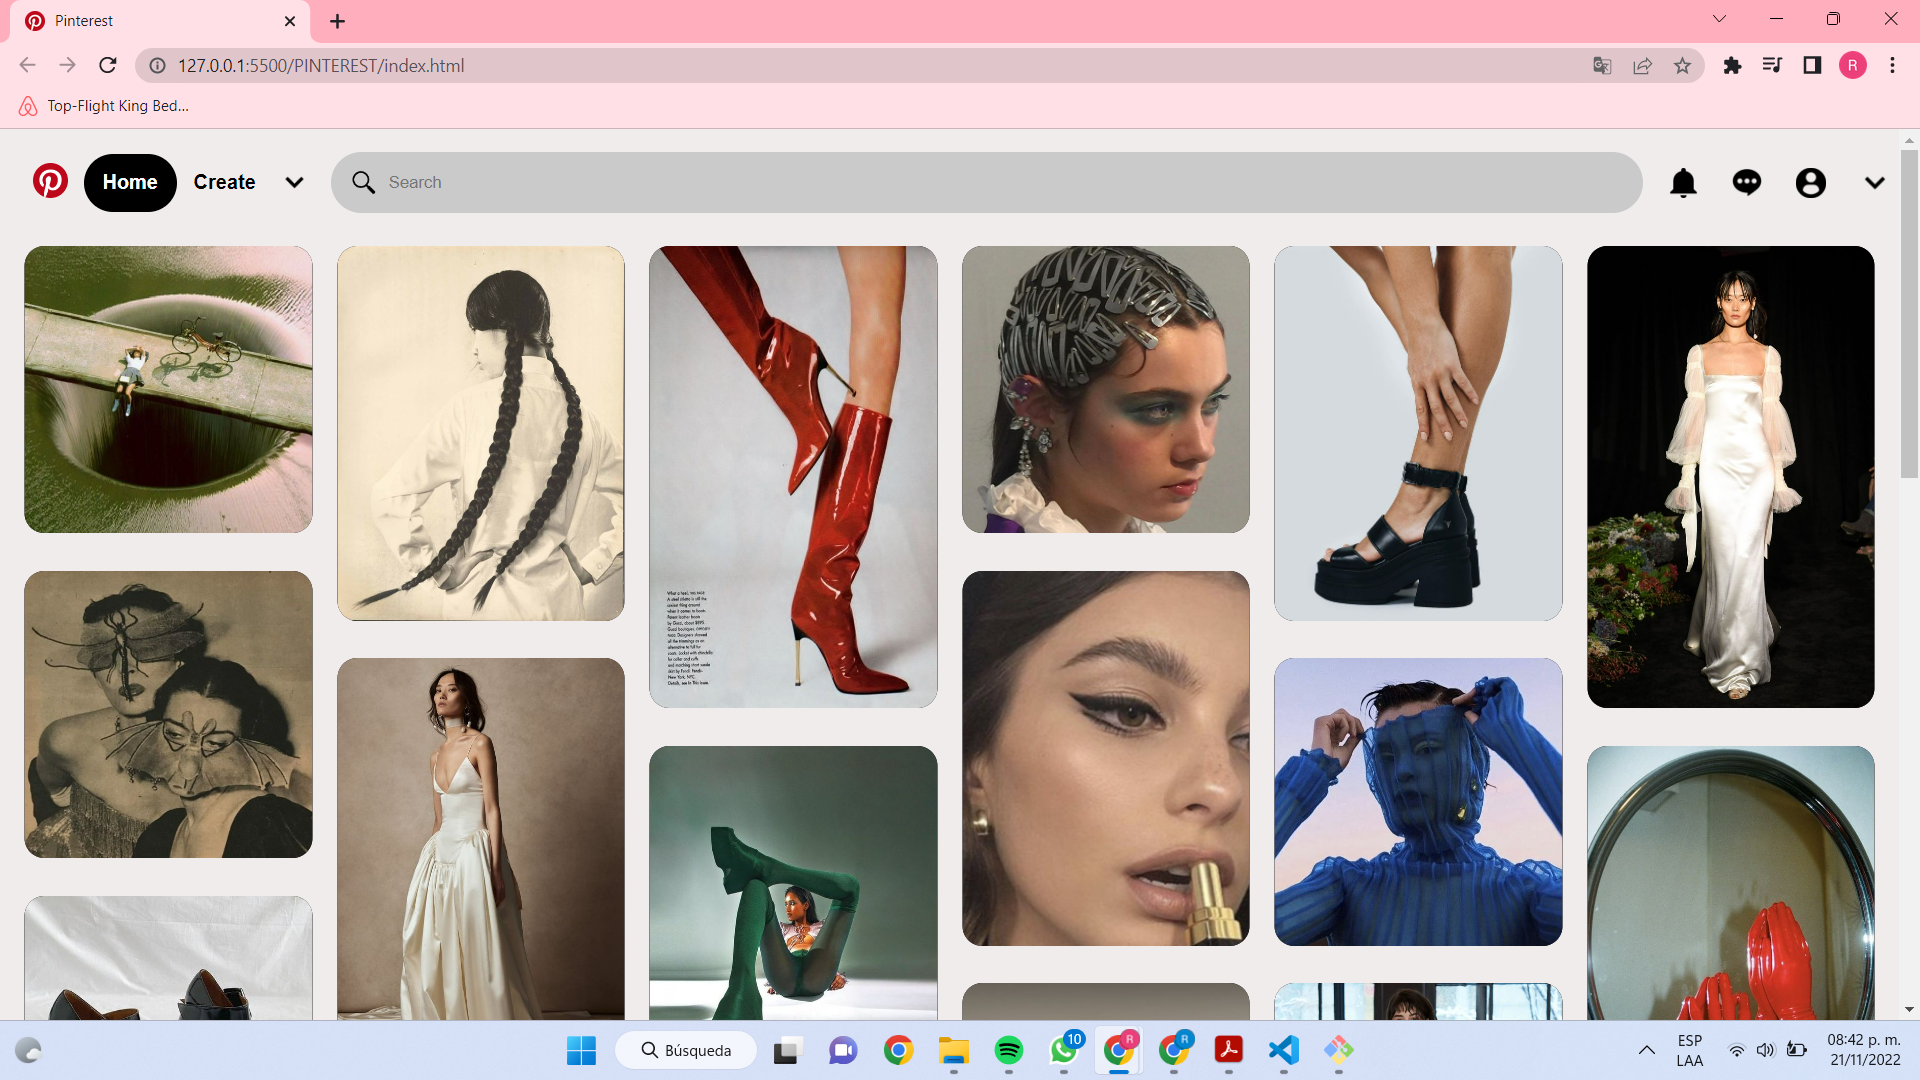The height and width of the screenshot is (1080, 1920).
Task: Open the Chrome side panel icon
Action: (1812, 66)
